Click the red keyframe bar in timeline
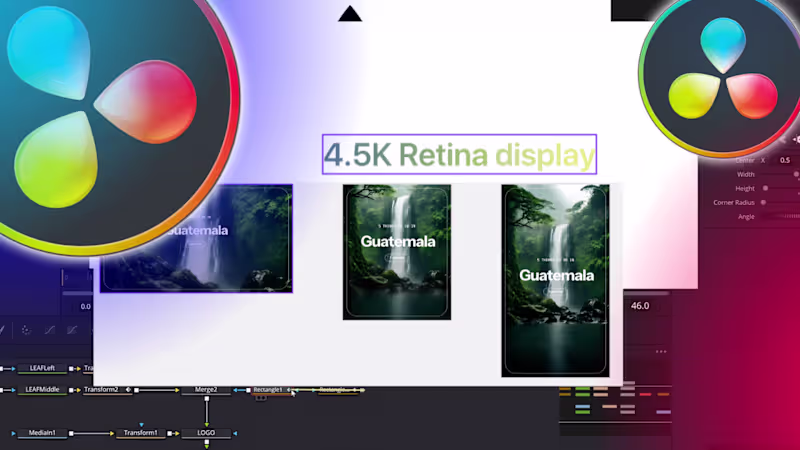This screenshot has width=800, height=450. click(645, 394)
